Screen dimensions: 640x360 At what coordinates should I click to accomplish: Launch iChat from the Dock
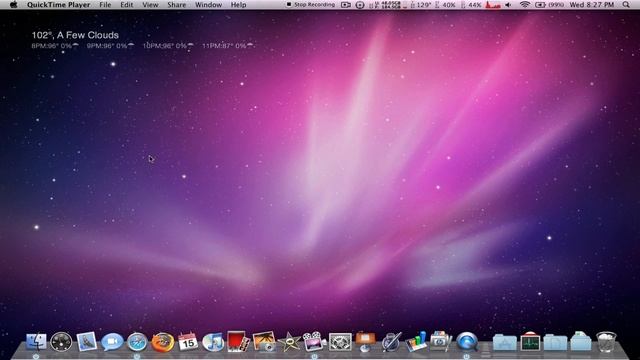pos(112,342)
